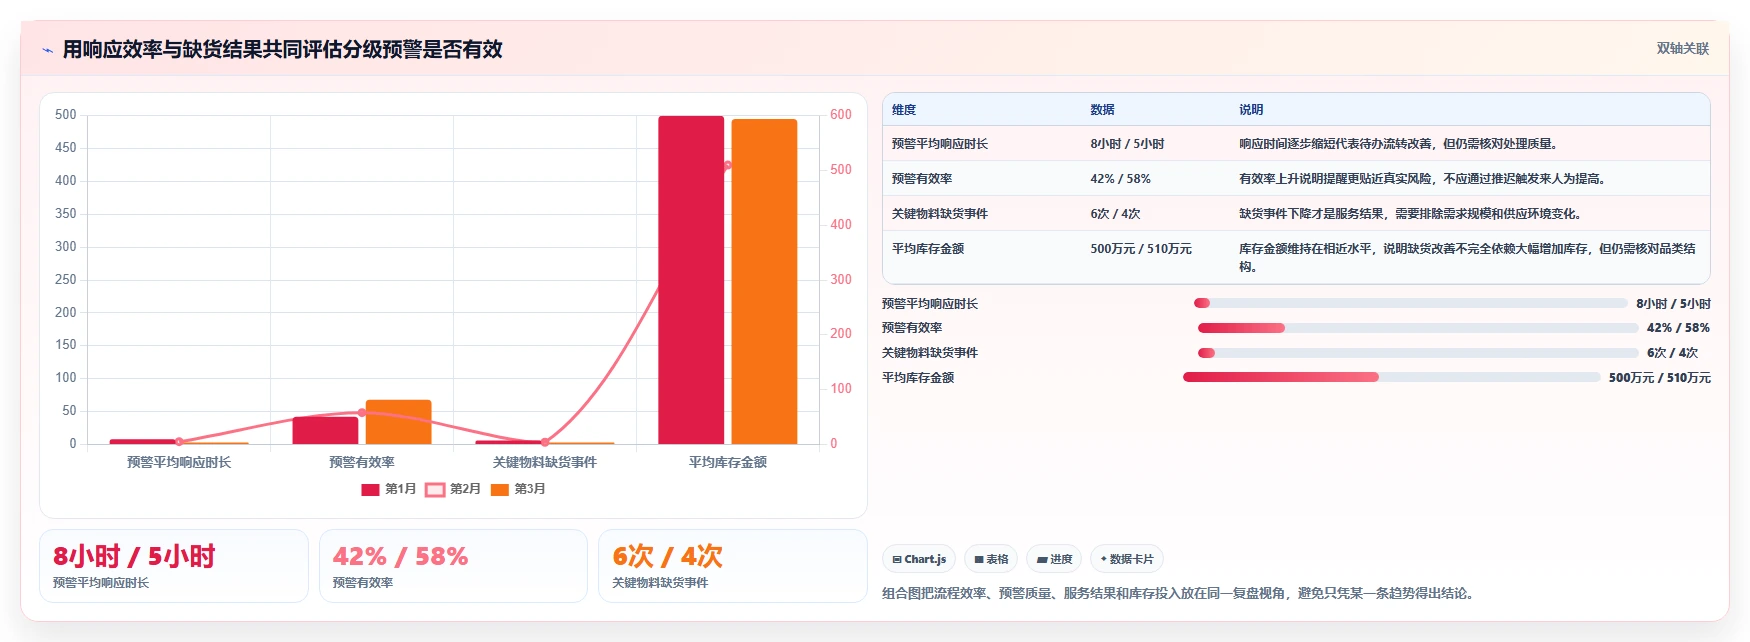This screenshot has height=642, width=1750.
Task: Click the 预警平均响应时长 progress bar
Action: (1411, 303)
